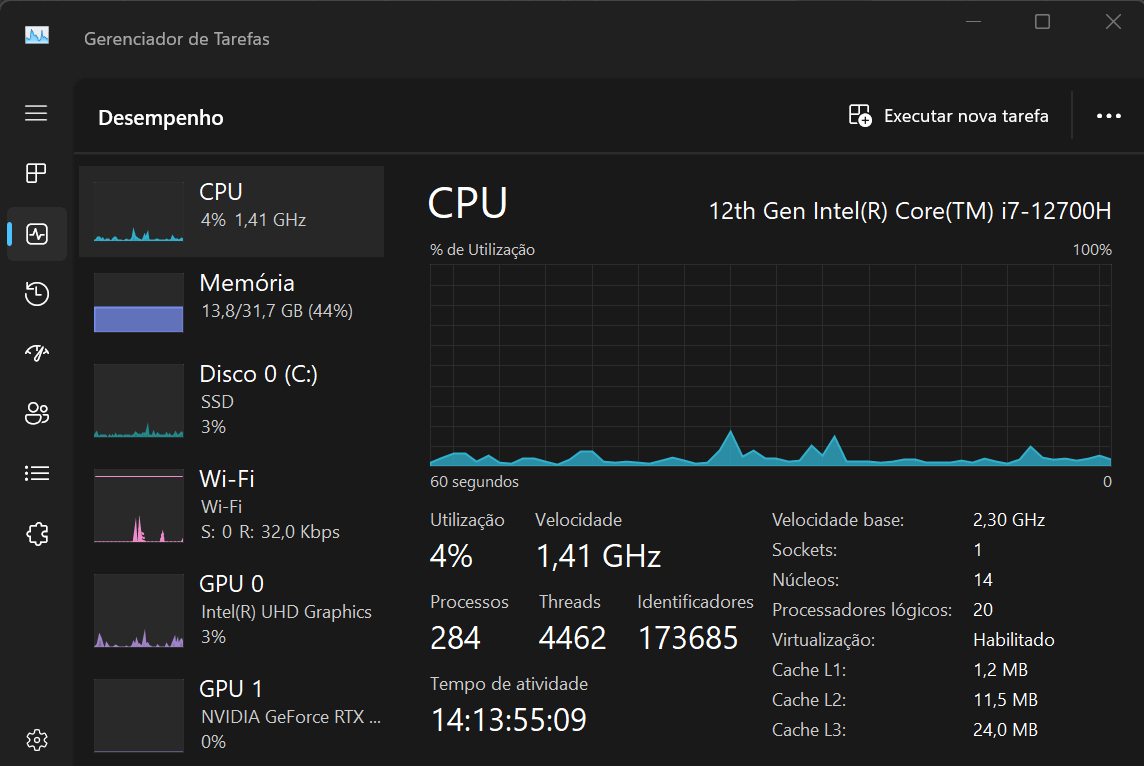Select the Disco 0 (C:) SSD entry

(230, 400)
